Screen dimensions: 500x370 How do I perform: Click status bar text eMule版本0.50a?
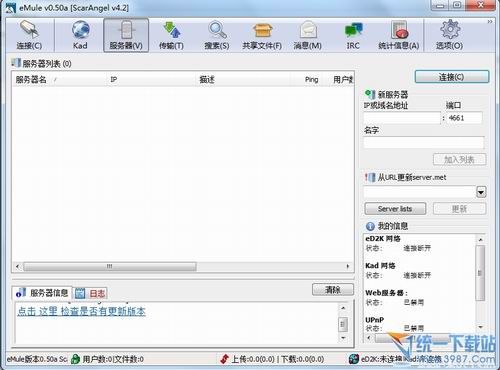37,359
